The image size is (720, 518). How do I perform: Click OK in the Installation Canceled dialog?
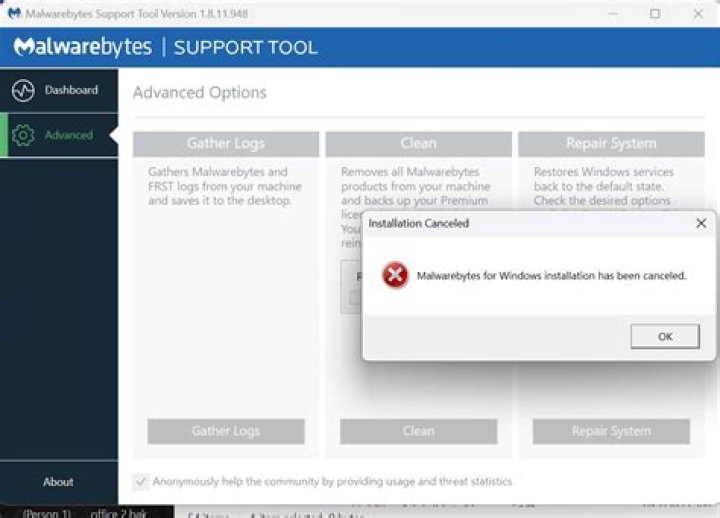665,336
